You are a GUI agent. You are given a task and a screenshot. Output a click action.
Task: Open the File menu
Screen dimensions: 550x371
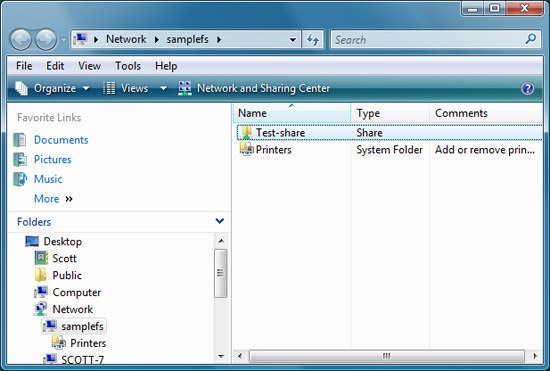[24, 66]
